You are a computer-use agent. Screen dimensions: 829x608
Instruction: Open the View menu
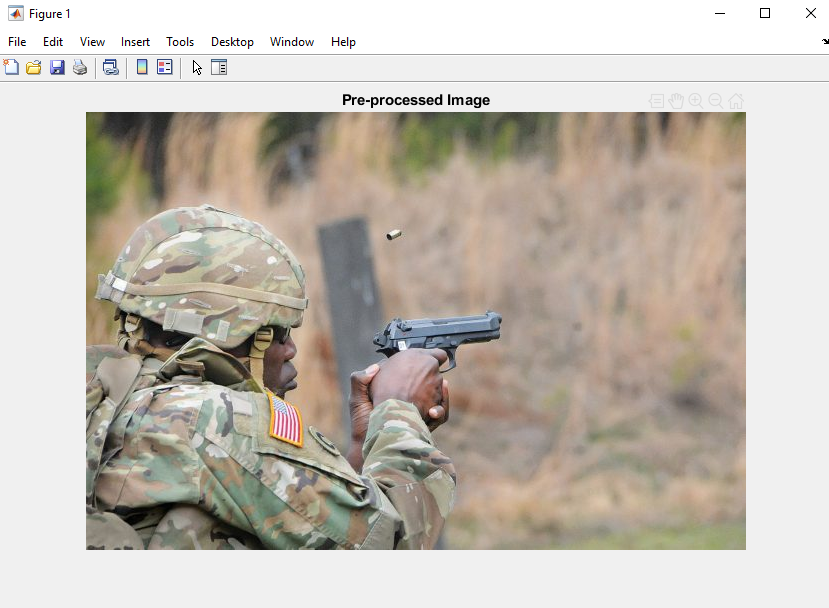(x=93, y=42)
